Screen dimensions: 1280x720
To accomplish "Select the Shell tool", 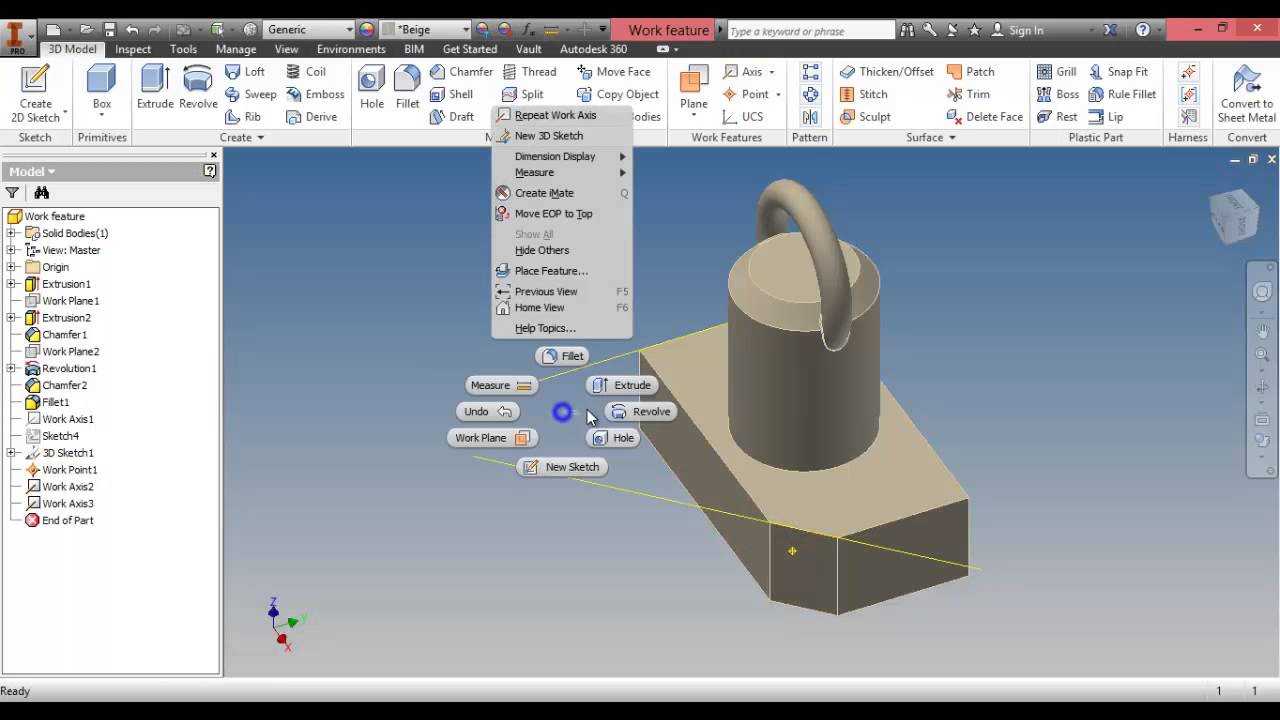I will (x=451, y=94).
